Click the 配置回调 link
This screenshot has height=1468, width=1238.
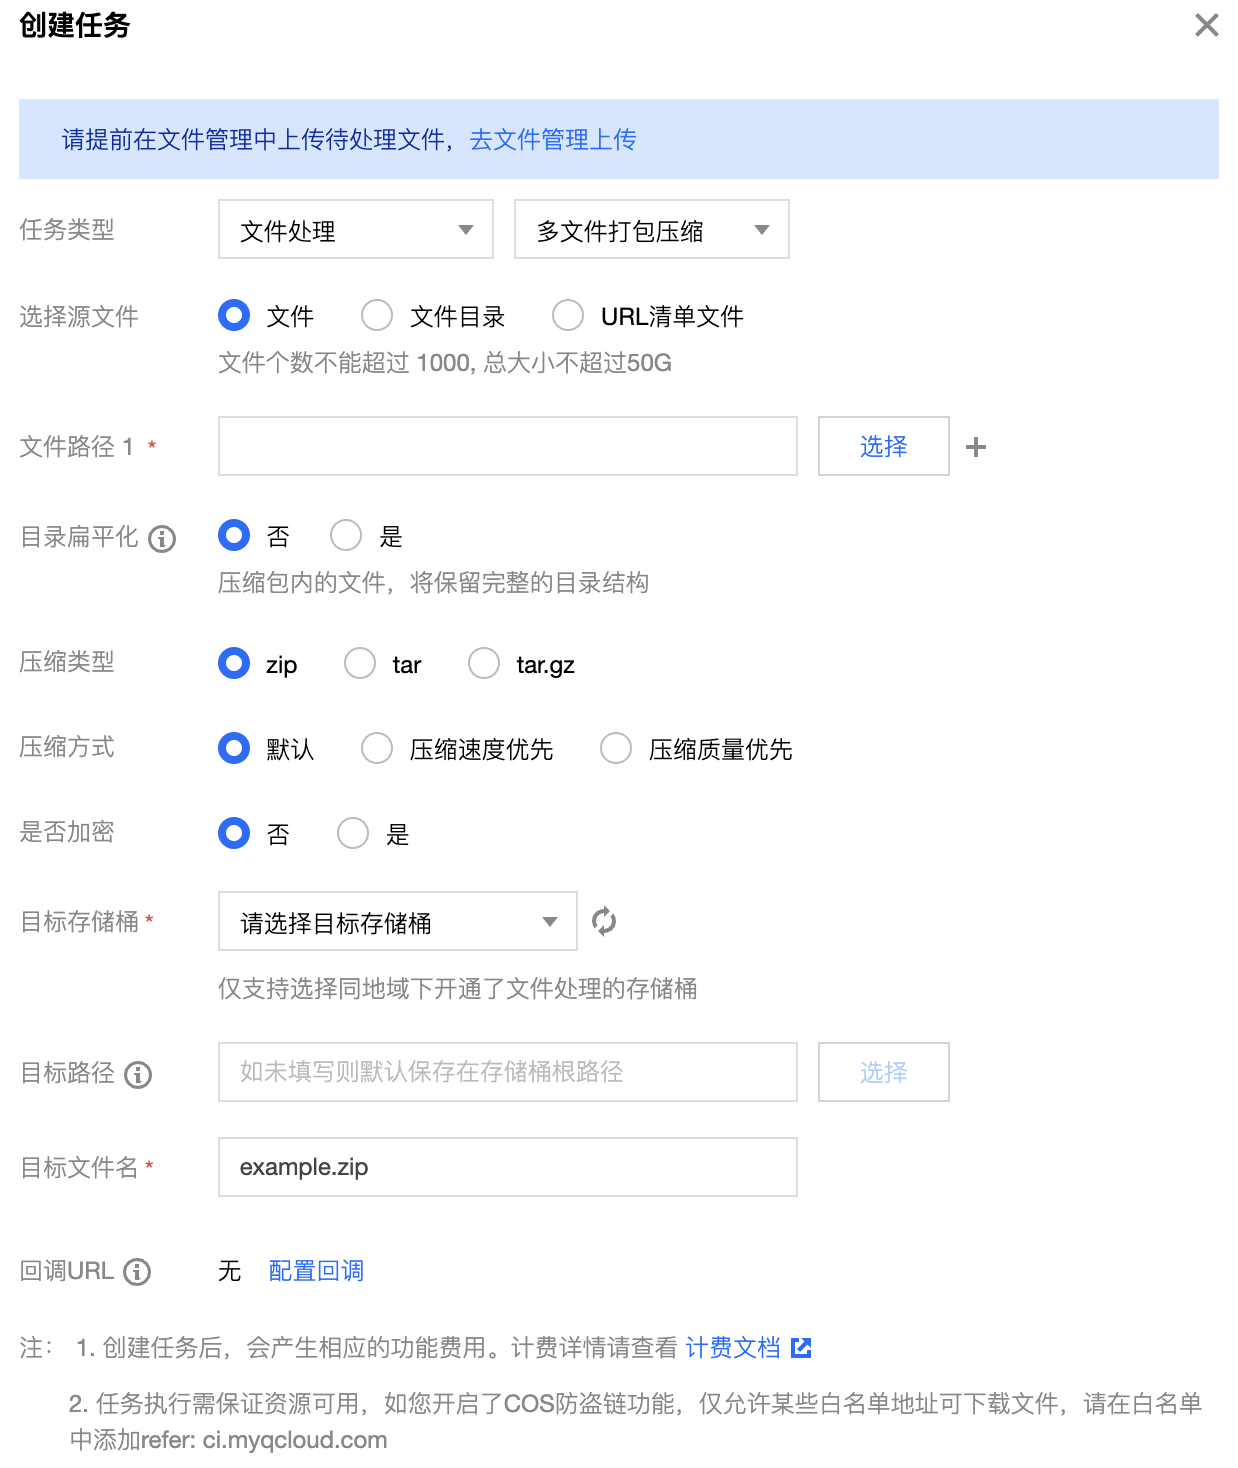click(x=316, y=1271)
